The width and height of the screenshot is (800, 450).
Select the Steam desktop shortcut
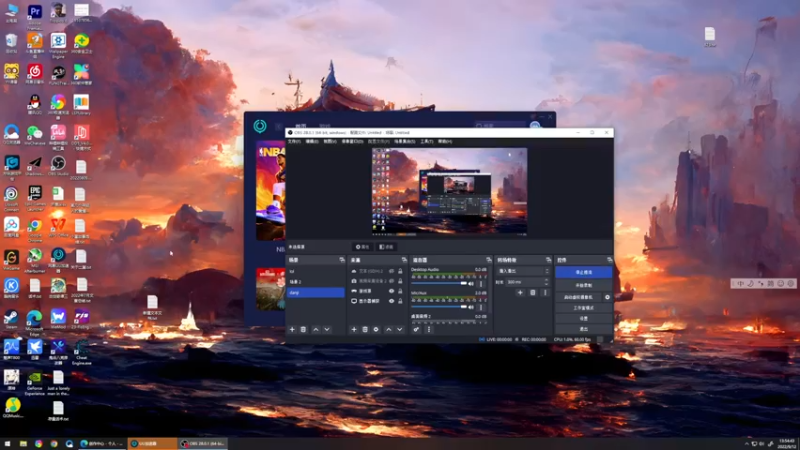[11, 319]
